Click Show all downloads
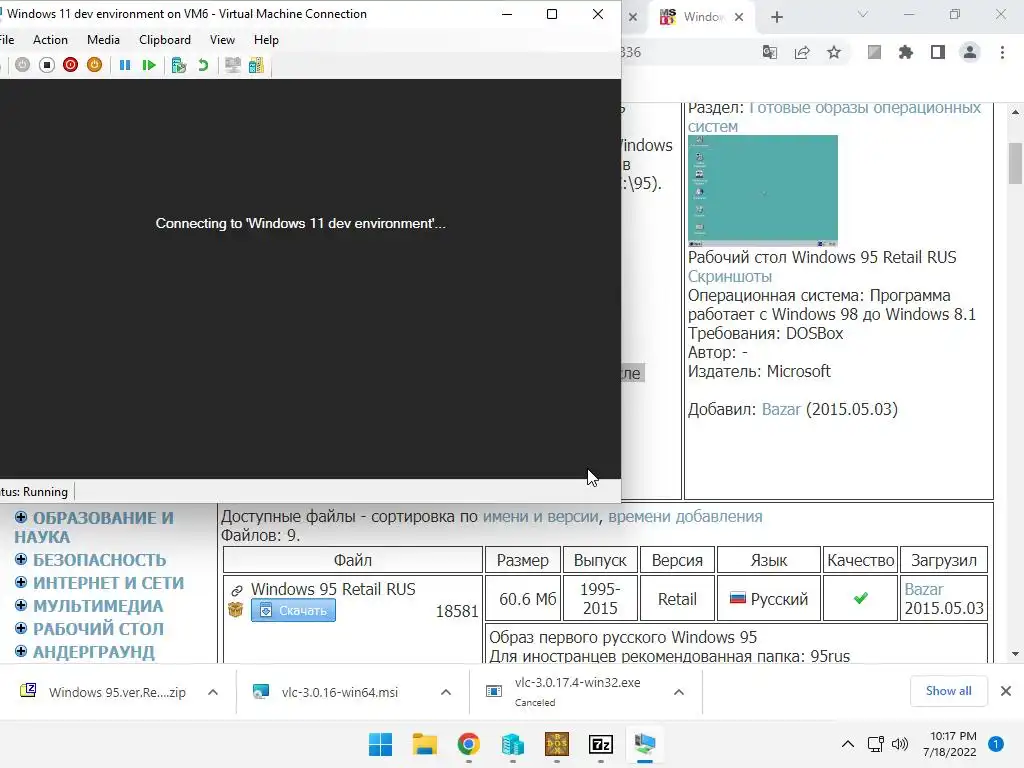The image size is (1024, 768). click(x=948, y=691)
